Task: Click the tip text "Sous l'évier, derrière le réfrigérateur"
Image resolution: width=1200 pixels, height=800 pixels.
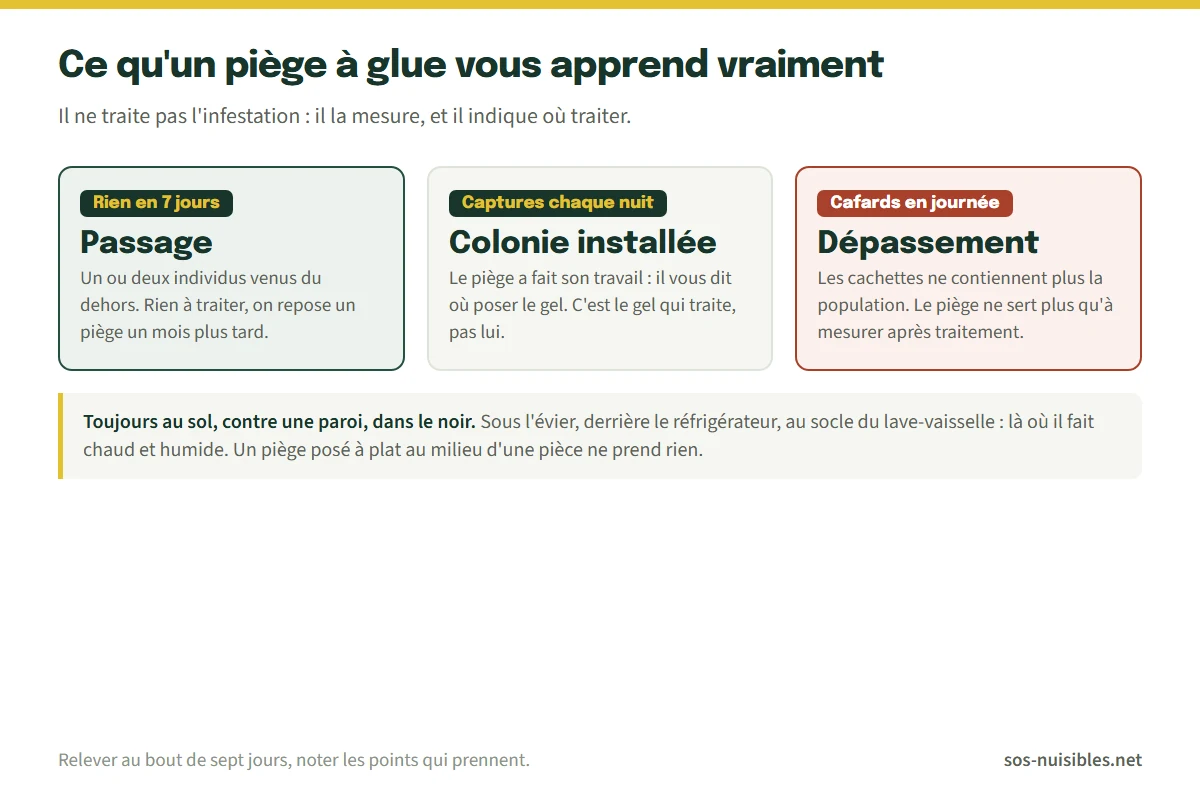Action: [x=631, y=422]
